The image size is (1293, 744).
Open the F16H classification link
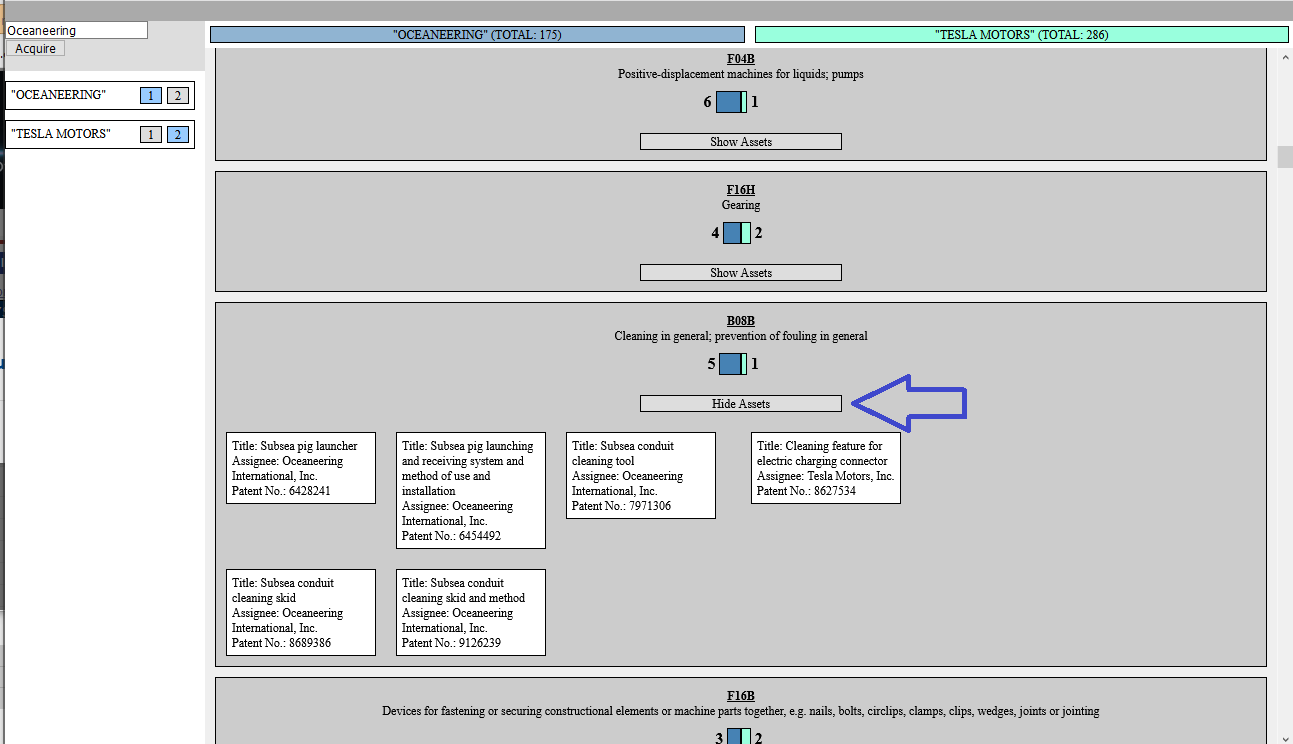pyautogui.click(x=741, y=190)
